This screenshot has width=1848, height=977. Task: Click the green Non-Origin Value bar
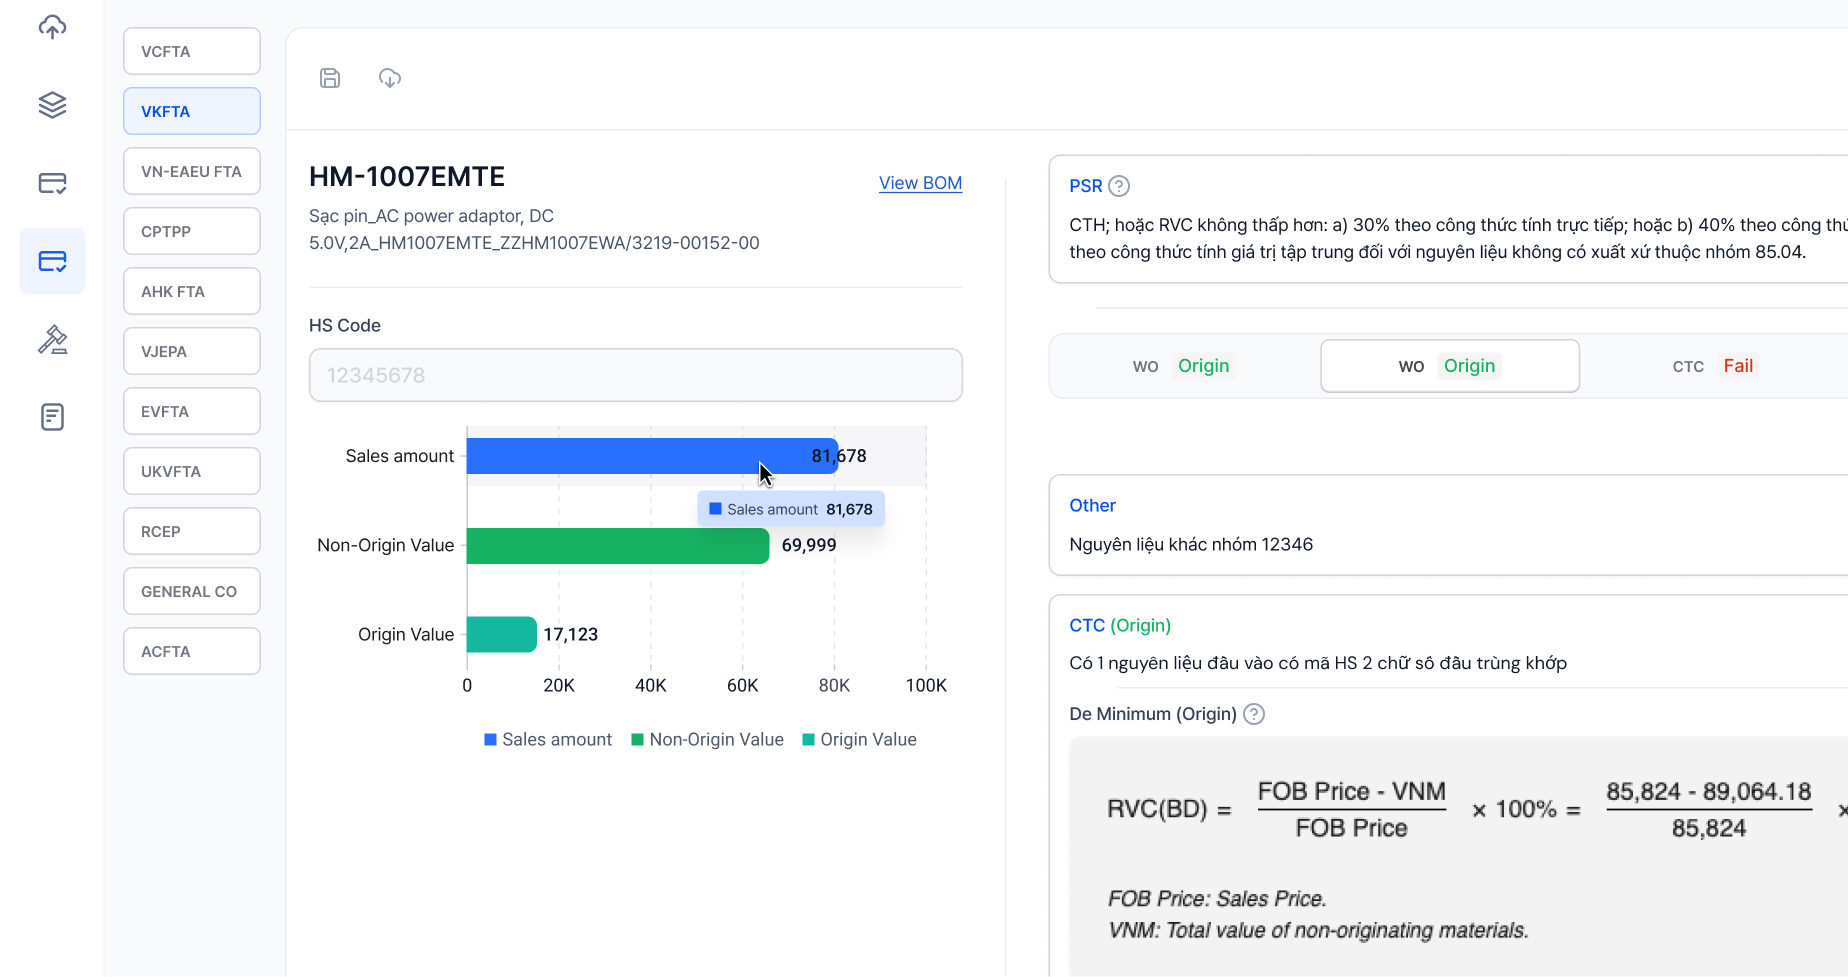[x=617, y=546]
